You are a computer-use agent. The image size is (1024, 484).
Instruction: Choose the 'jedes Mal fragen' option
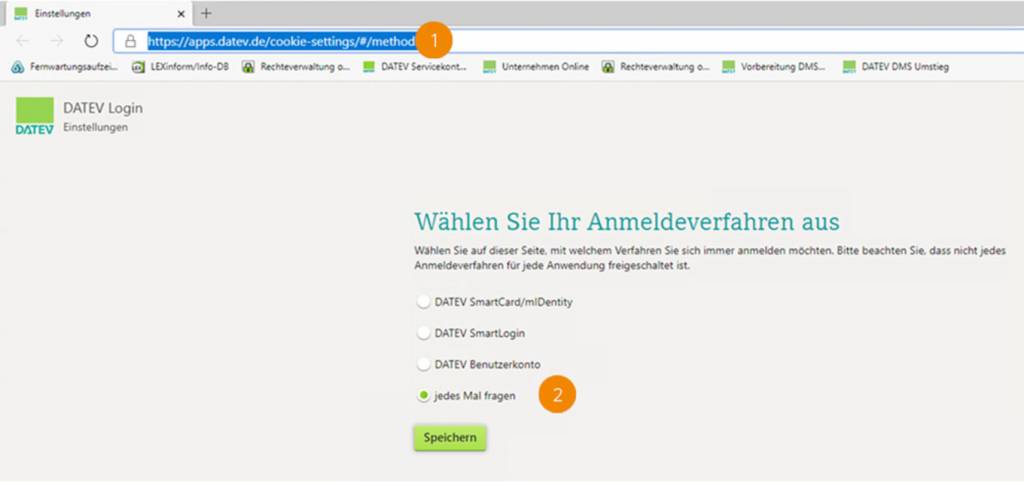[424, 396]
